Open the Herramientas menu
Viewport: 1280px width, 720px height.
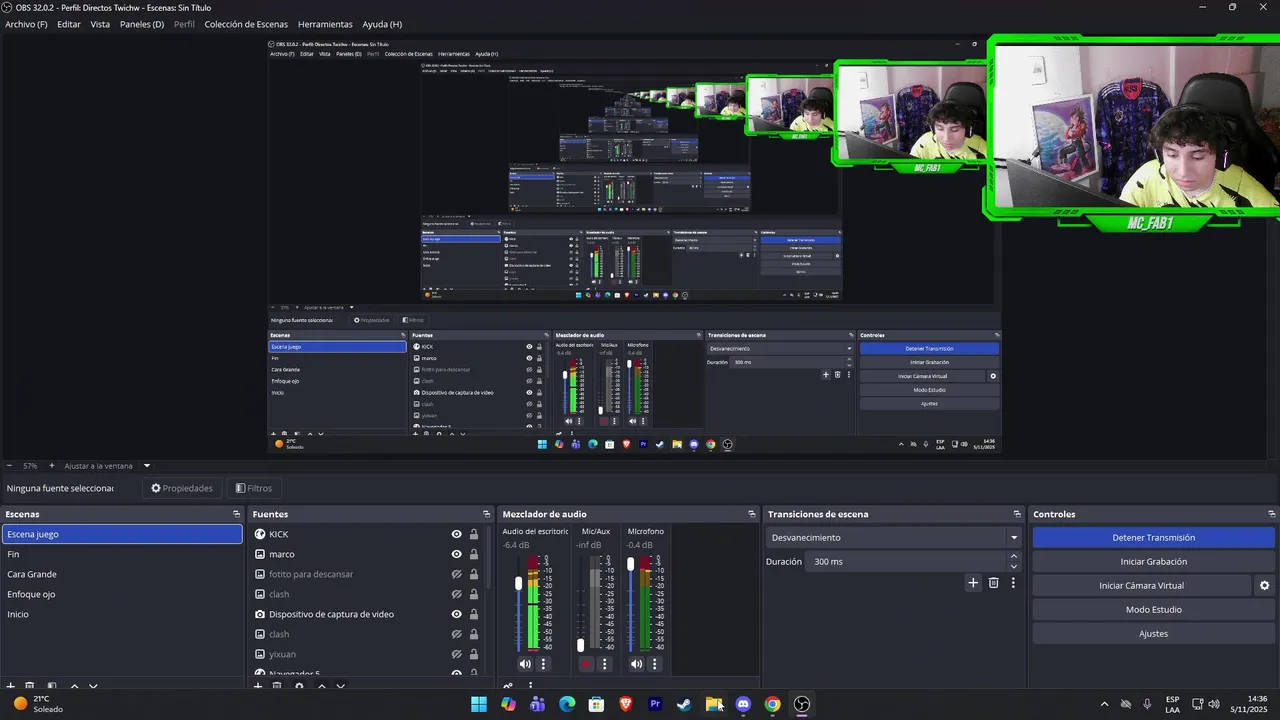[x=325, y=24]
